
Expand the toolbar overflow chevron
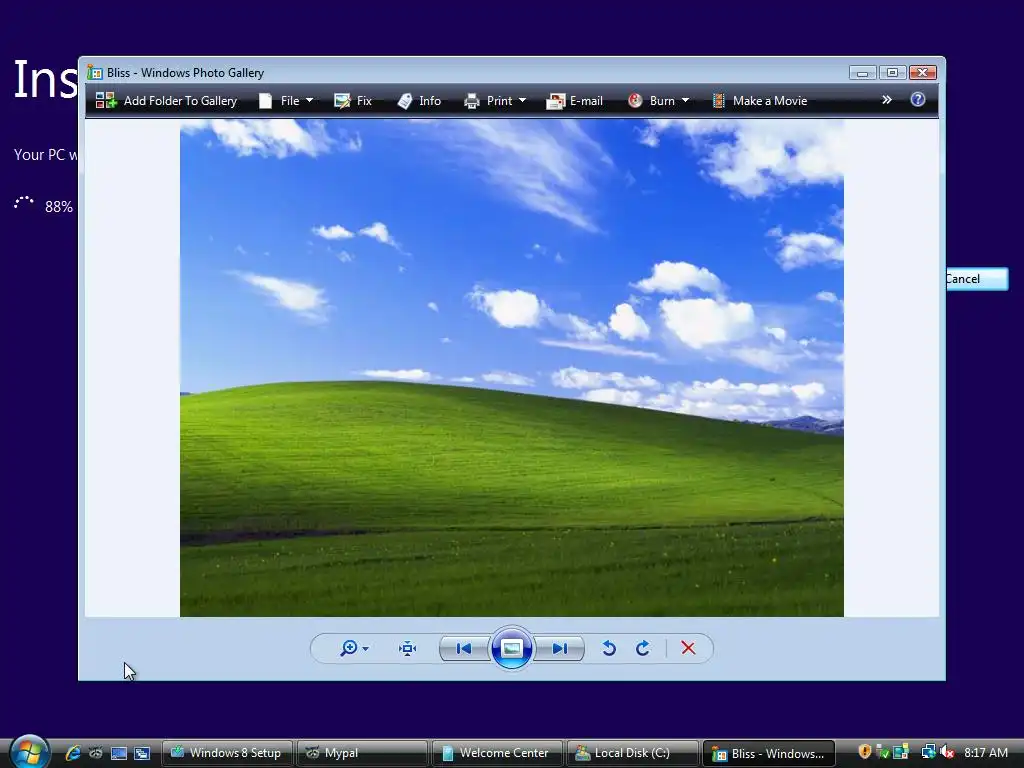[886, 100]
